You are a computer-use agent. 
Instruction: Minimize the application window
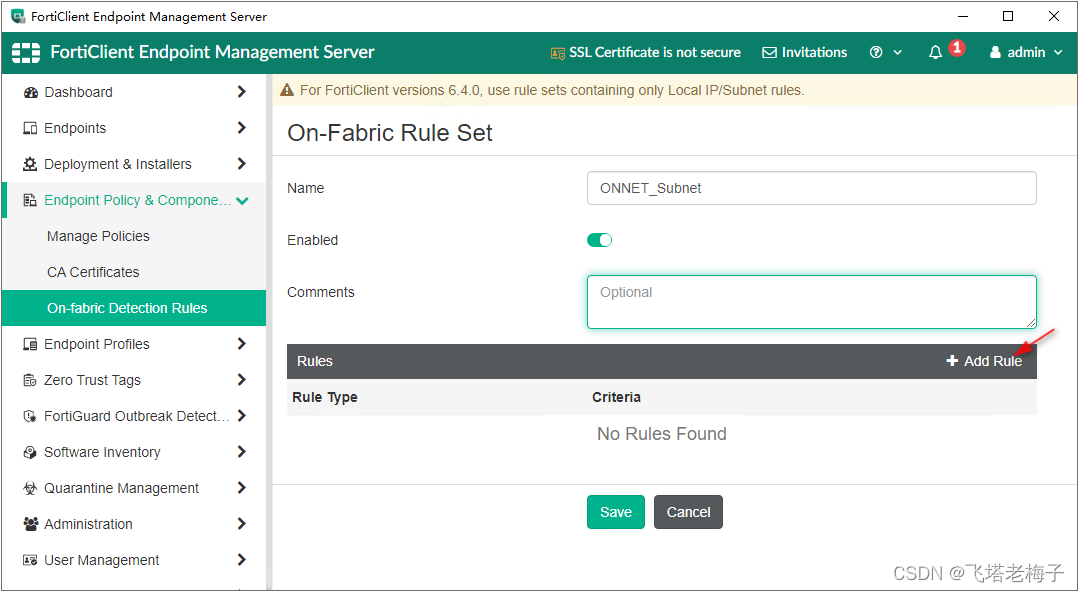pyautogui.click(x=962, y=16)
